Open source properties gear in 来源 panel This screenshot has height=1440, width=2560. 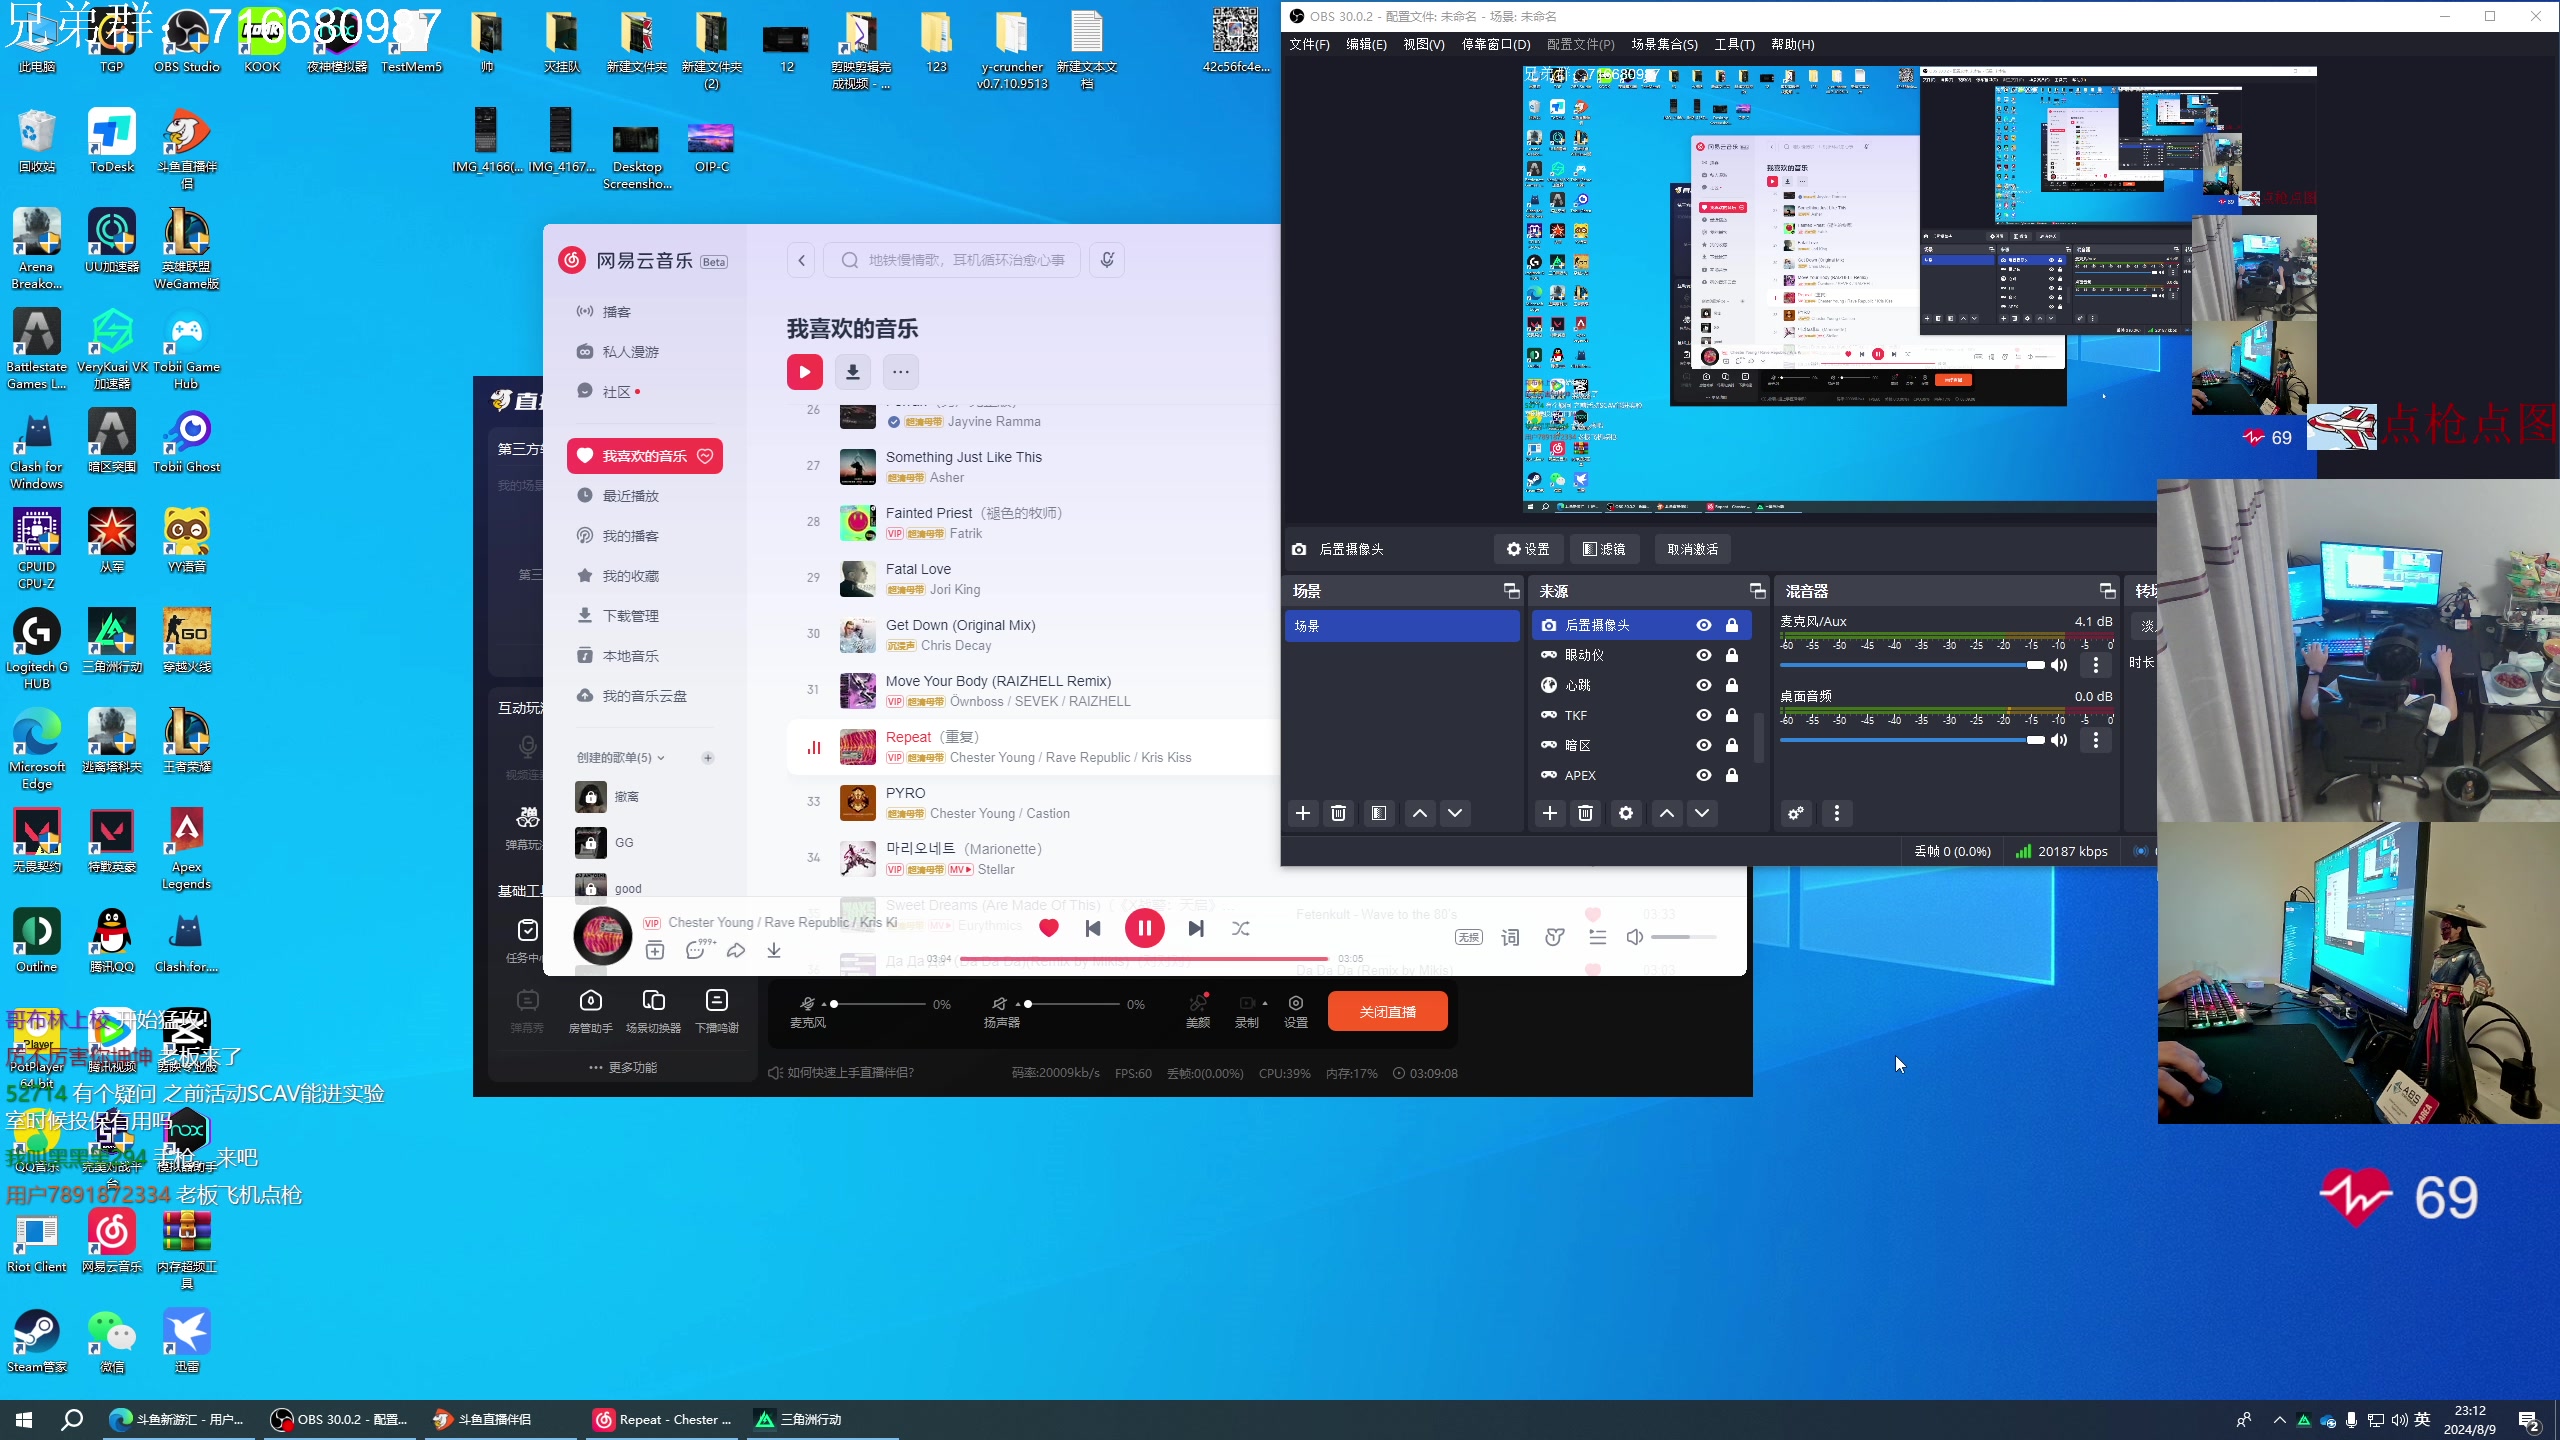click(x=1626, y=813)
